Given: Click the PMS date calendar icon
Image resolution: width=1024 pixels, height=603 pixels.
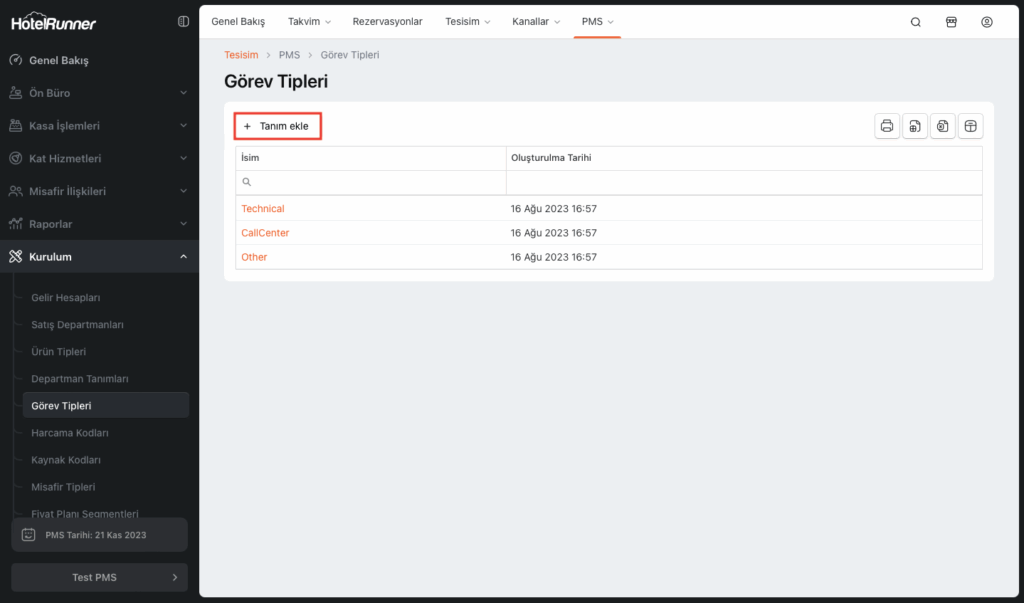Looking at the screenshot, I should (x=29, y=535).
